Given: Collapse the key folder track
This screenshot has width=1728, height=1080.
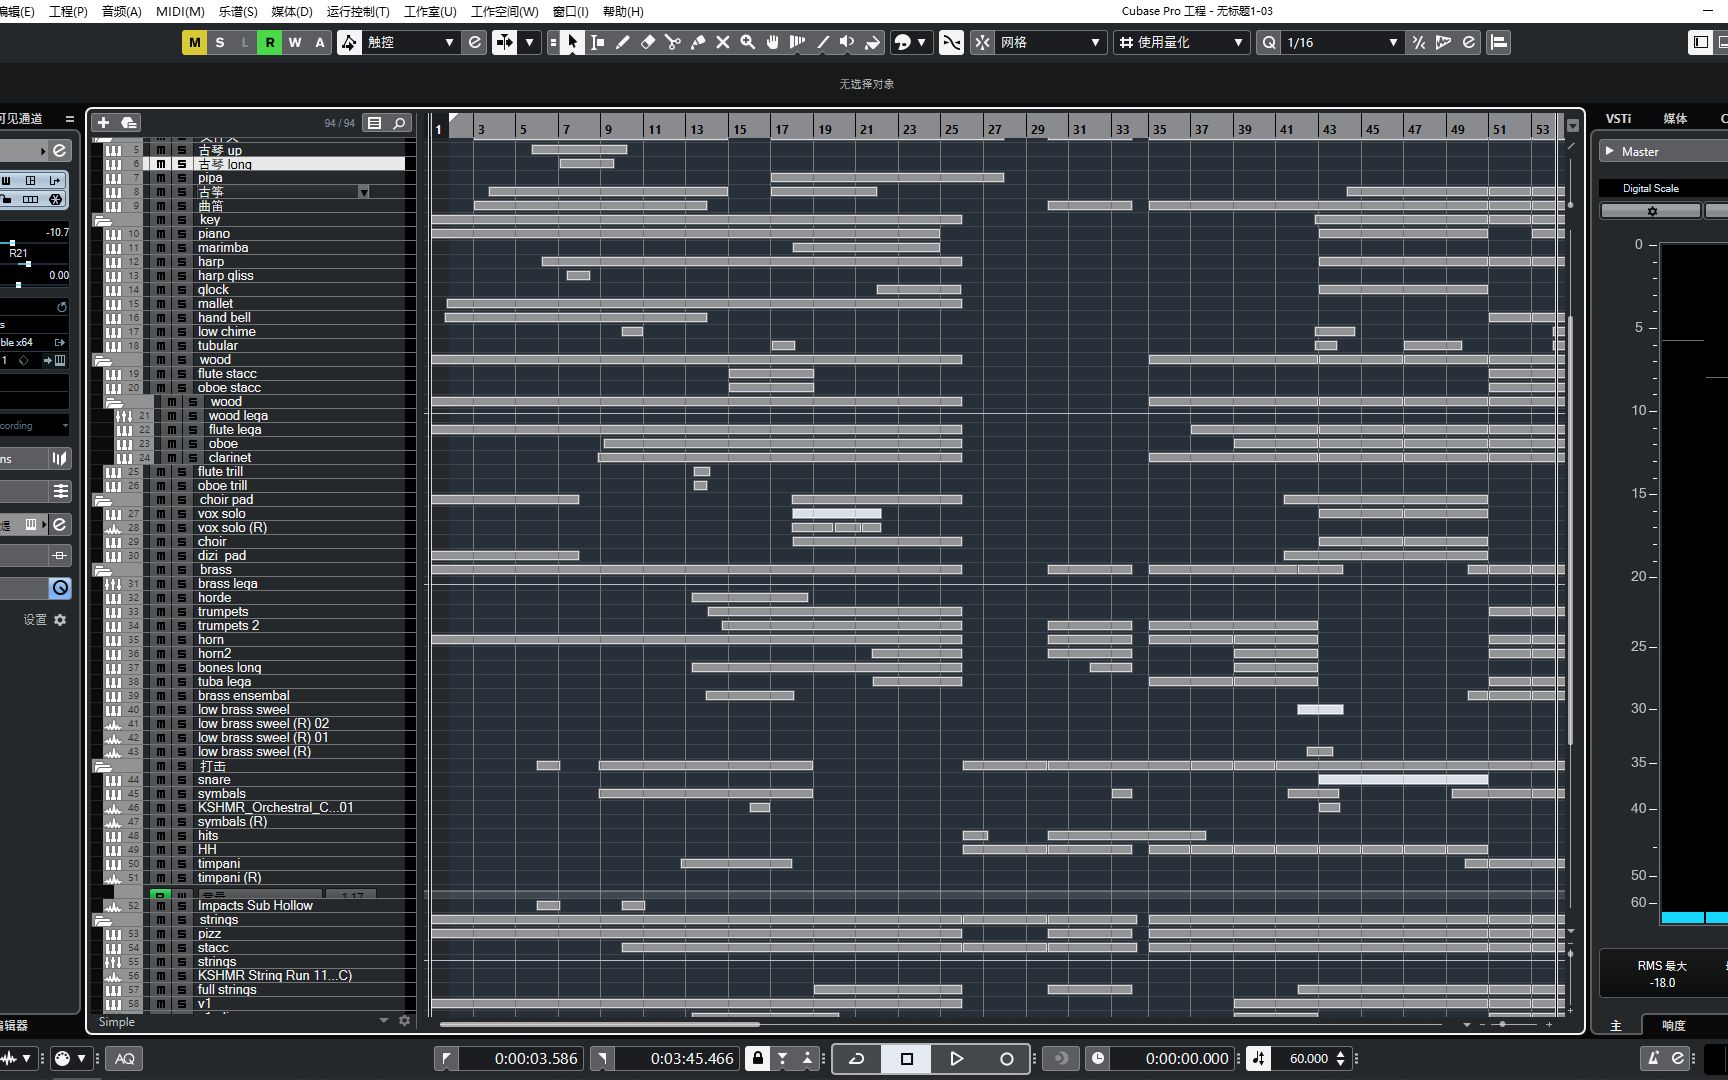Looking at the screenshot, I should point(102,220).
